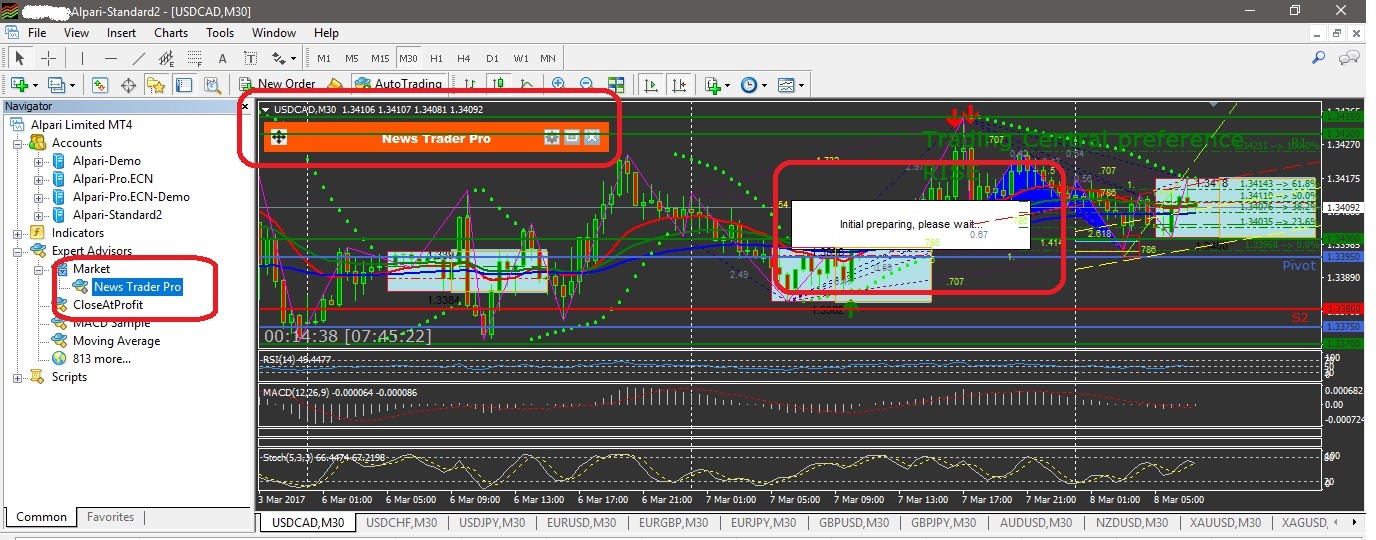Switch to Favorites tab in Navigator
This screenshot has height=540, width=1376.
click(x=110, y=517)
